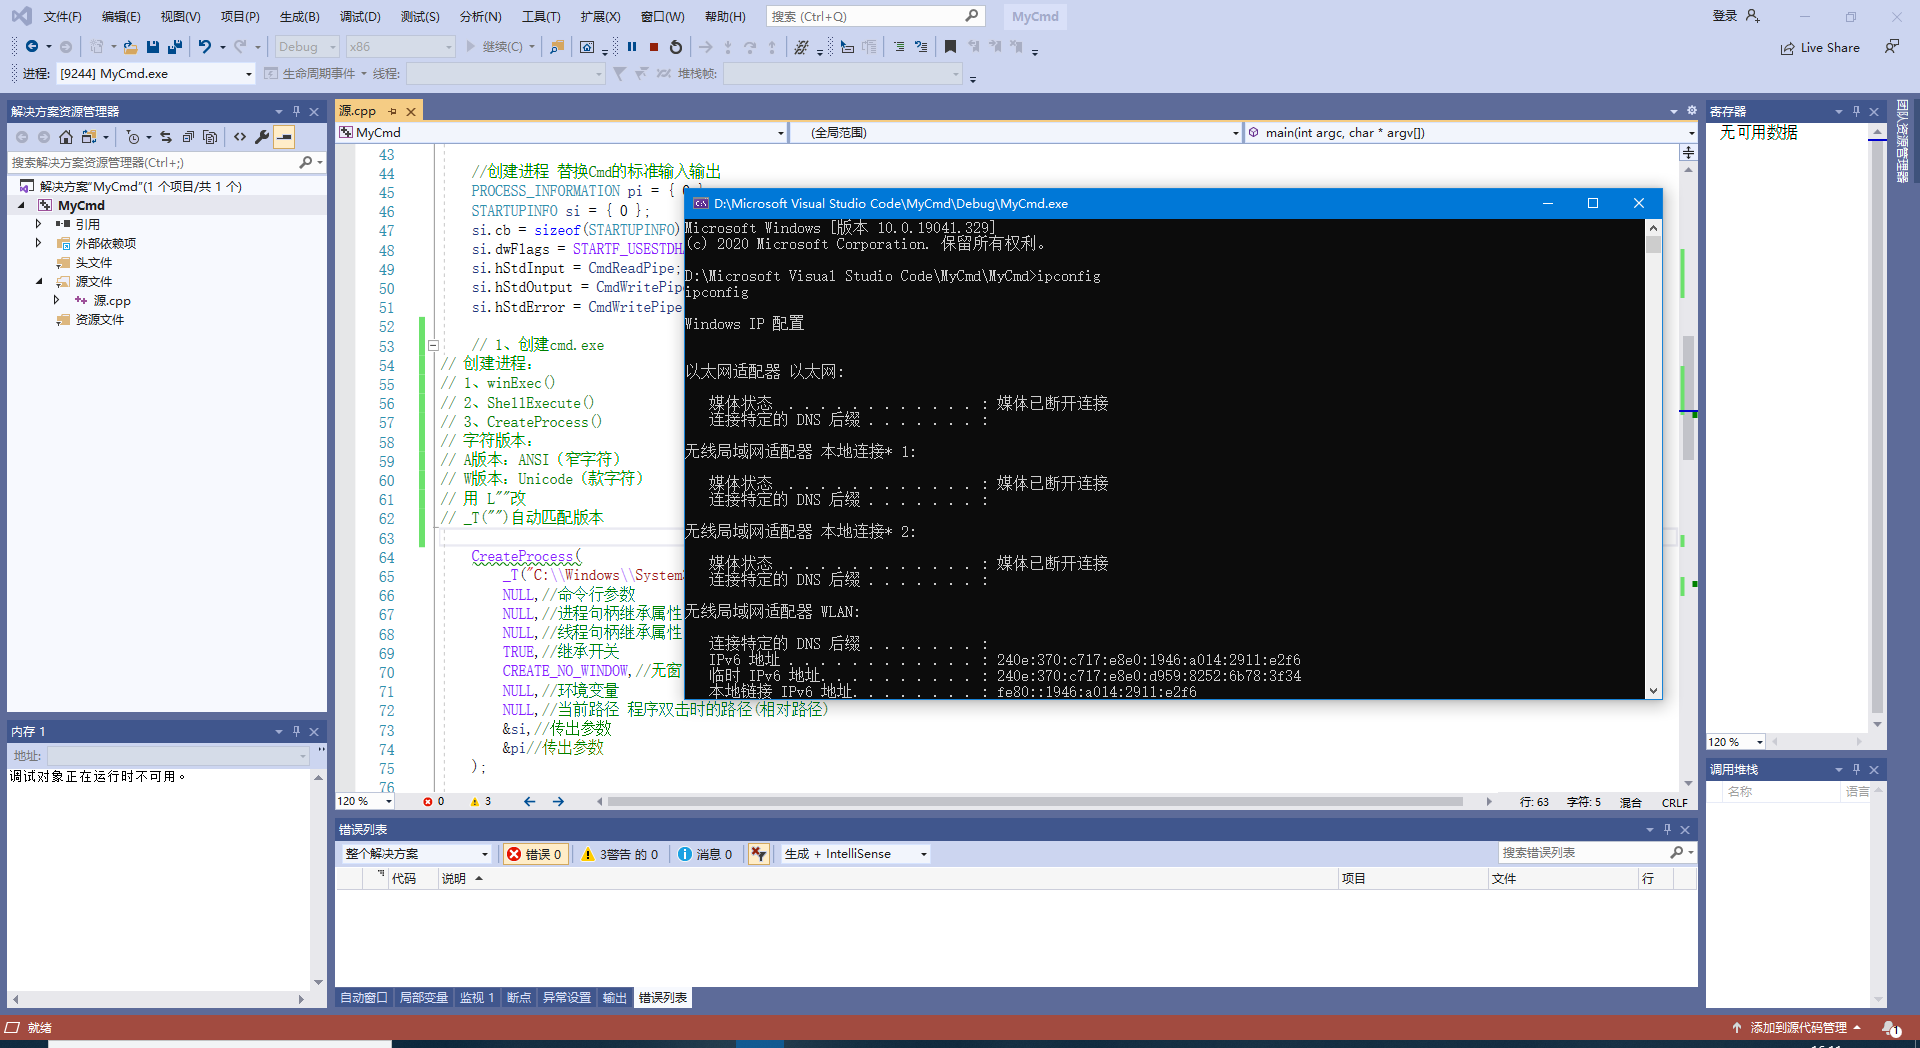Click the 说明 column header in error list
Screen dimensions: 1920x1048
(454, 879)
